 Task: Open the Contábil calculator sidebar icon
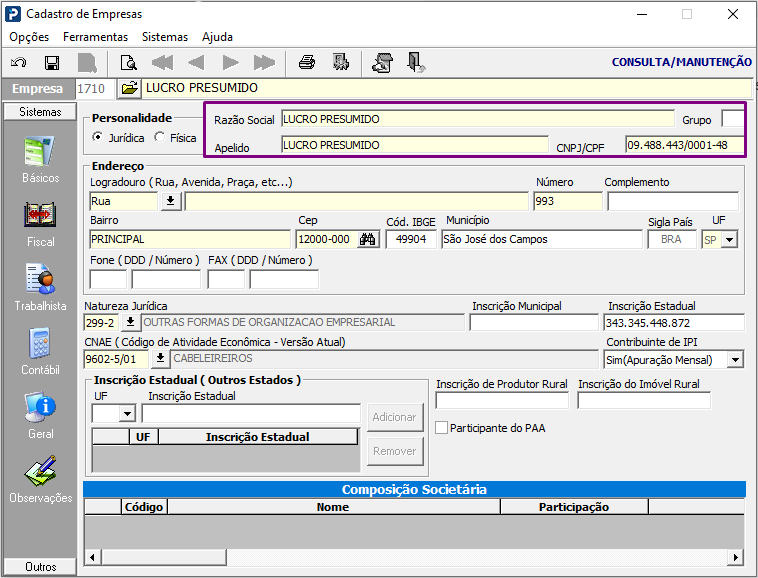[41, 343]
